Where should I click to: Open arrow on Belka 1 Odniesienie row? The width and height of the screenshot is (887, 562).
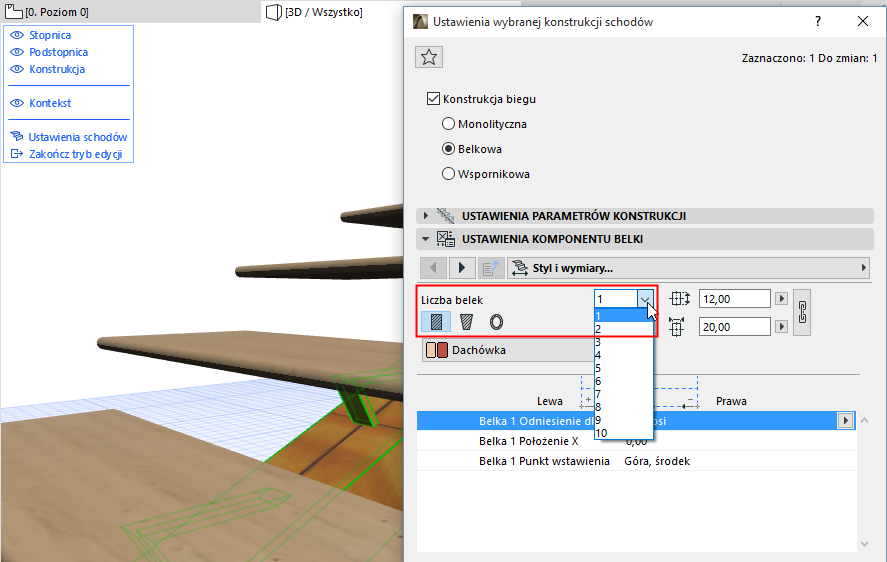tap(845, 421)
